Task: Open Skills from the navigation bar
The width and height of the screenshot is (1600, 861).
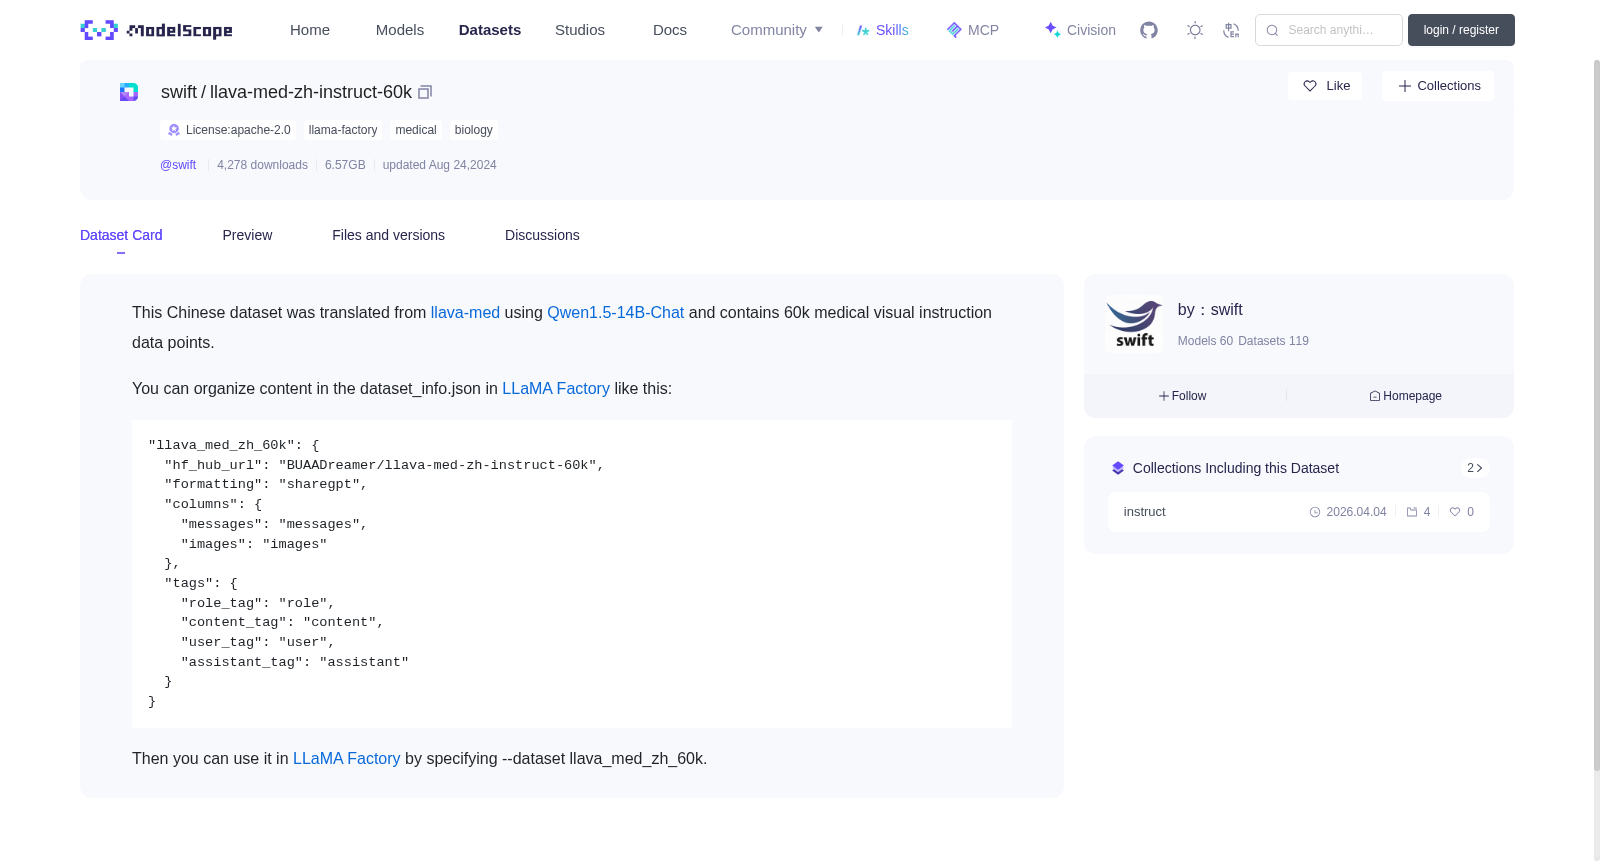Action: tap(883, 30)
